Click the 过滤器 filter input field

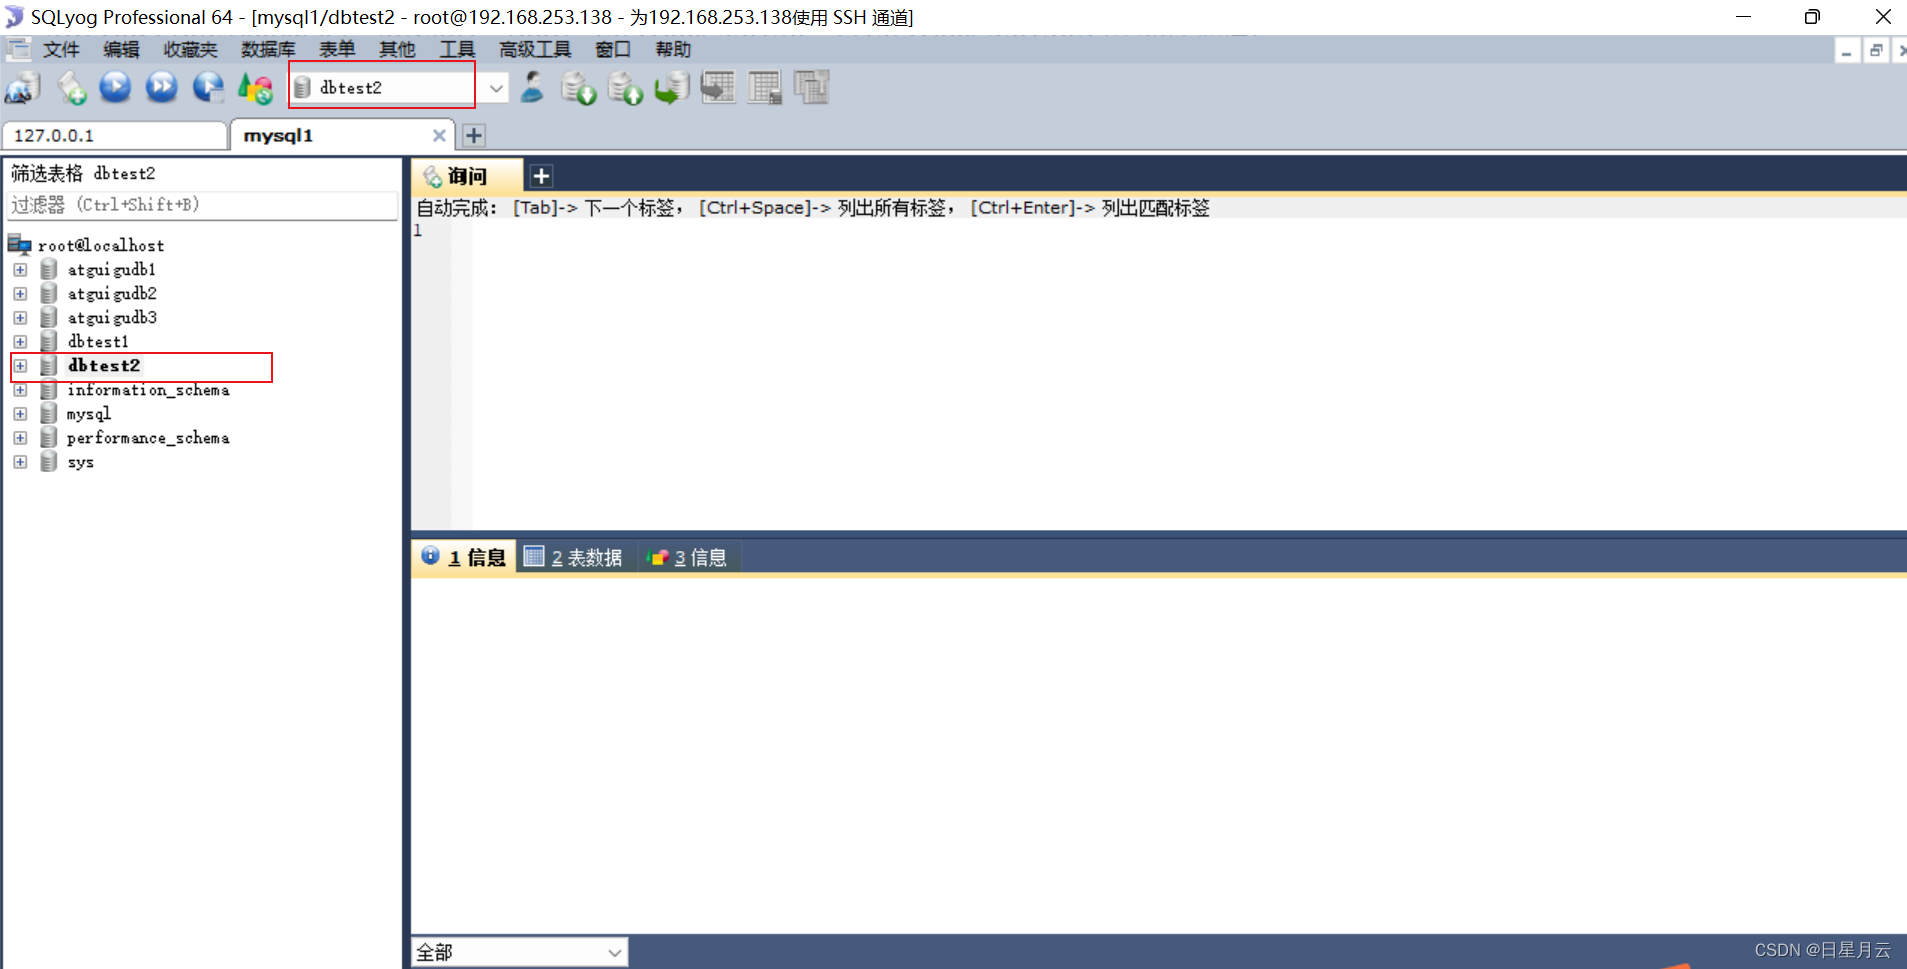pos(203,205)
